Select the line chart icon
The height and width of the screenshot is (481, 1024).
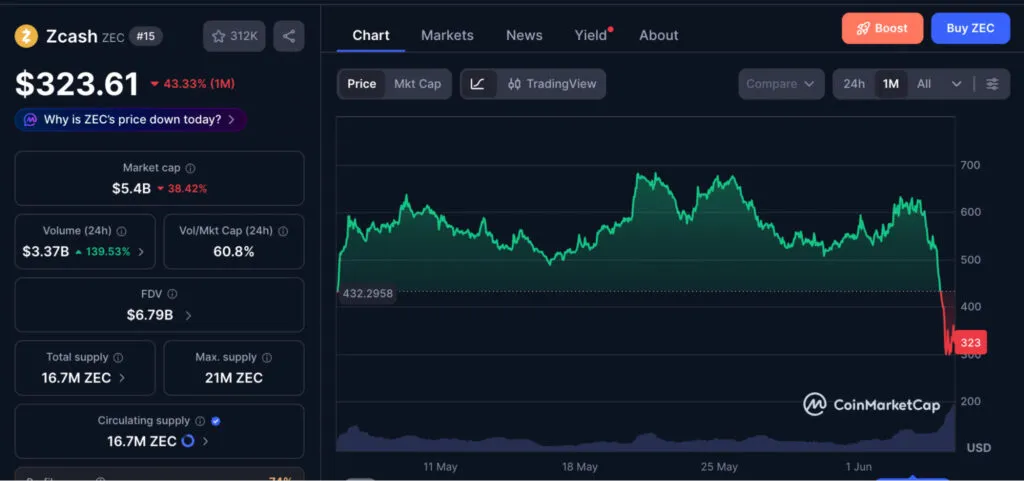(477, 84)
